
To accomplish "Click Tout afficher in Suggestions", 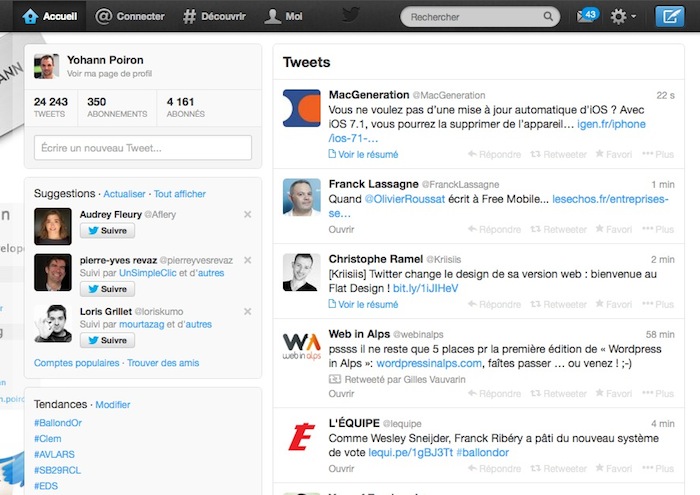I will (179, 194).
